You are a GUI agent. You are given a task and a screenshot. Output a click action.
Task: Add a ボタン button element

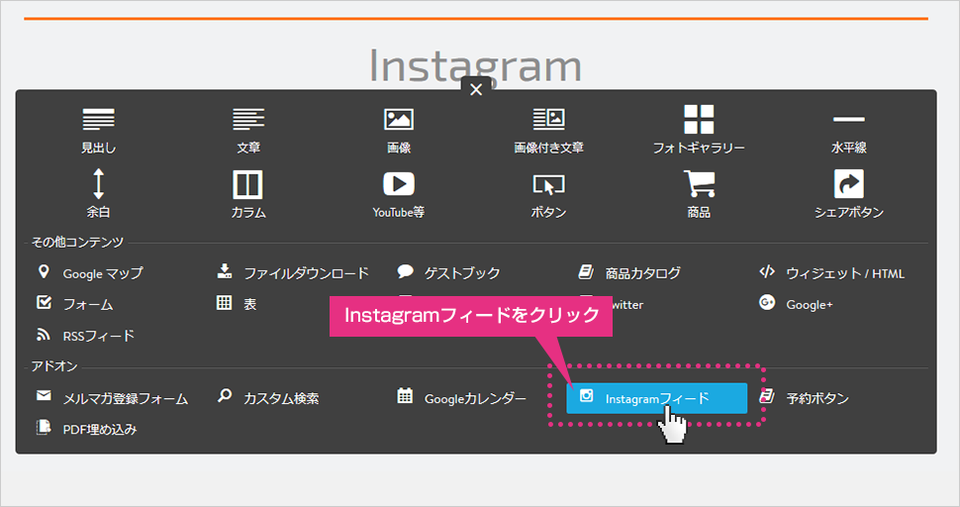click(549, 196)
